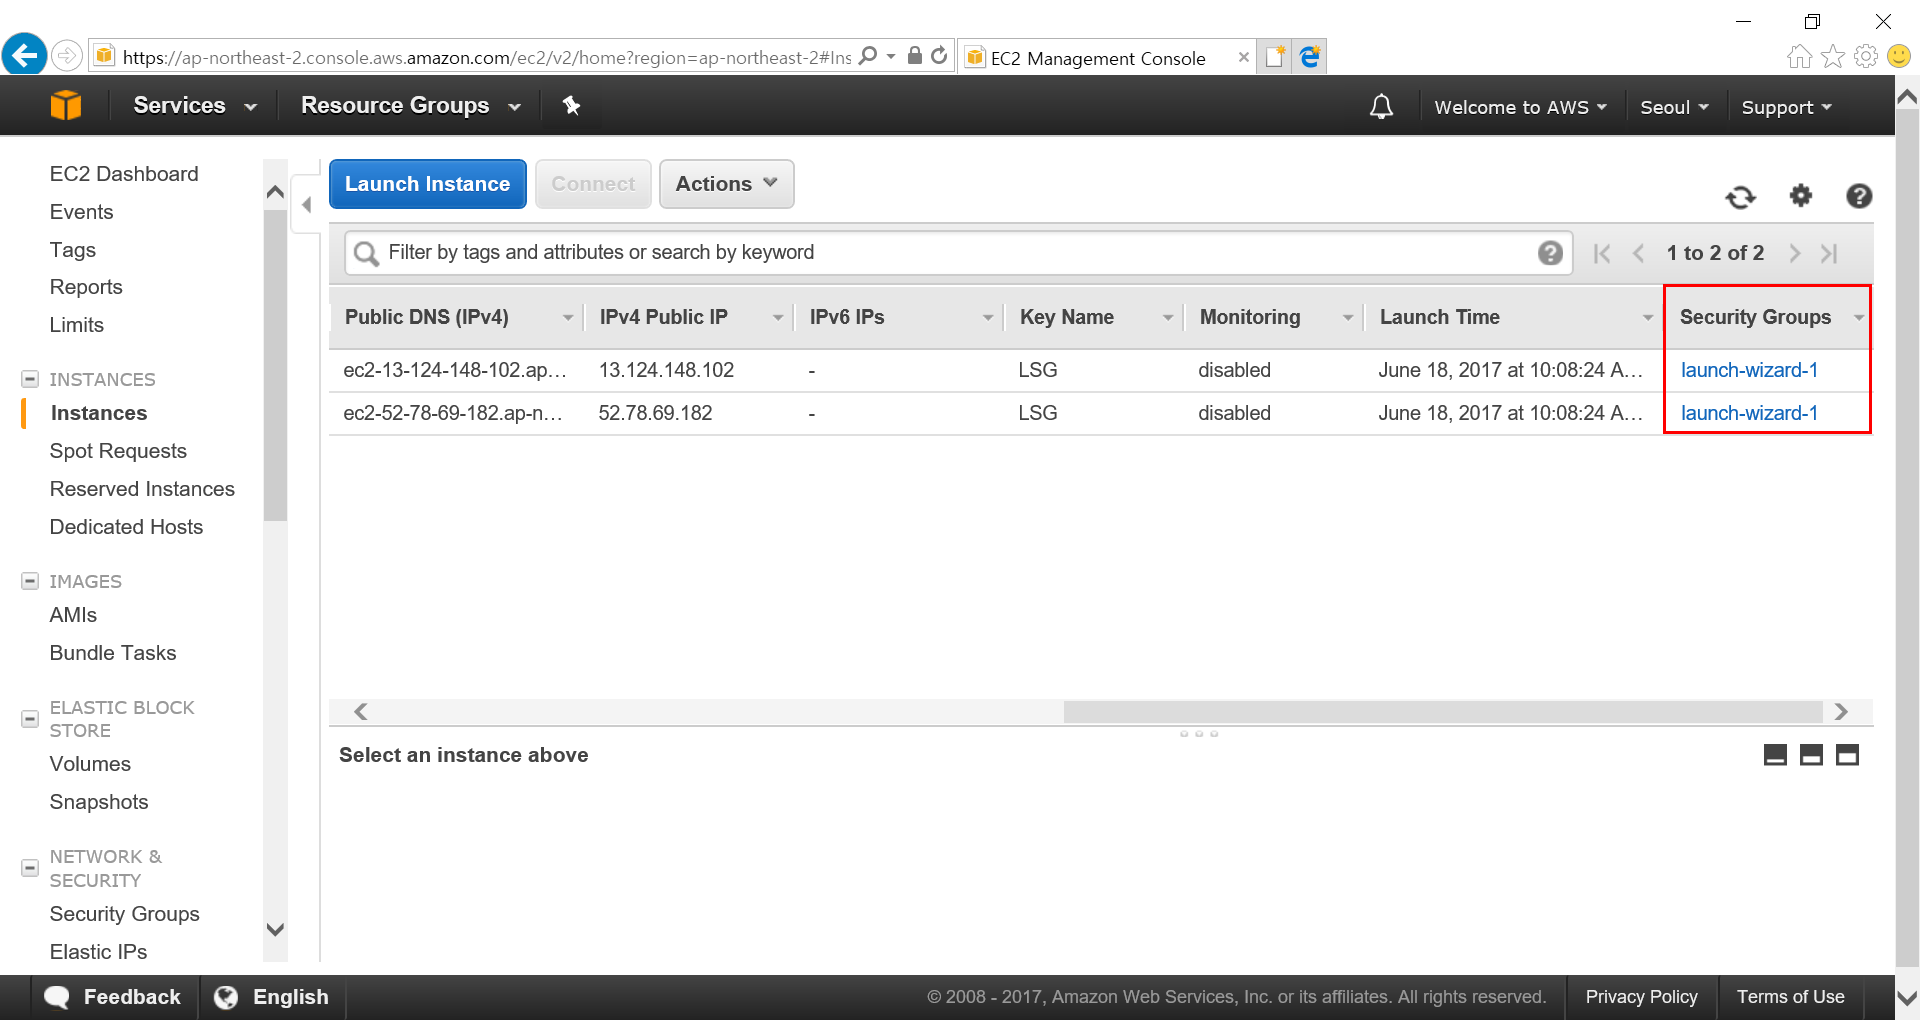The image size is (1920, 1020).
Task: Open table settings gear icon
Action: [1801, 195]
